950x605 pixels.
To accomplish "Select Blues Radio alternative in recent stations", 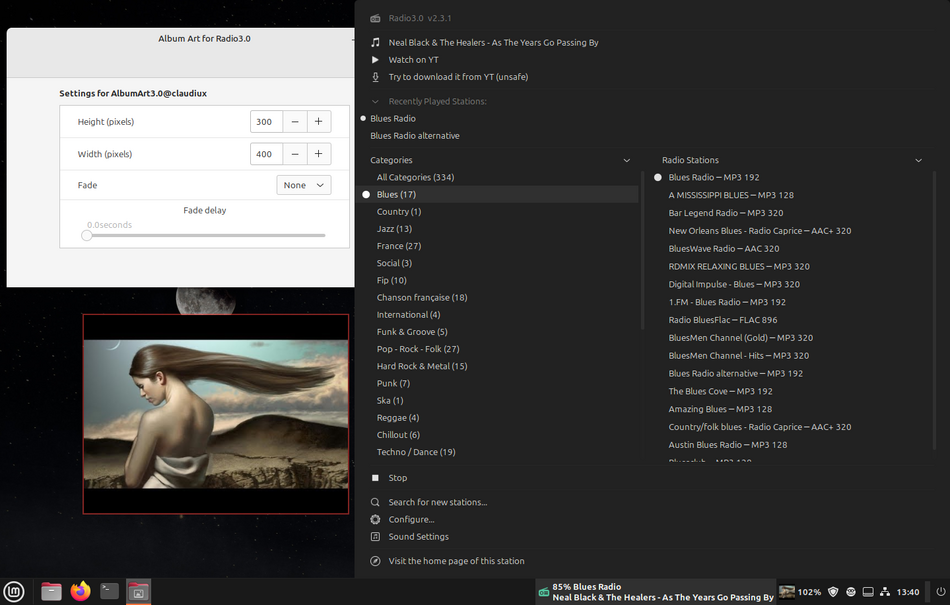I will [415, 136].
